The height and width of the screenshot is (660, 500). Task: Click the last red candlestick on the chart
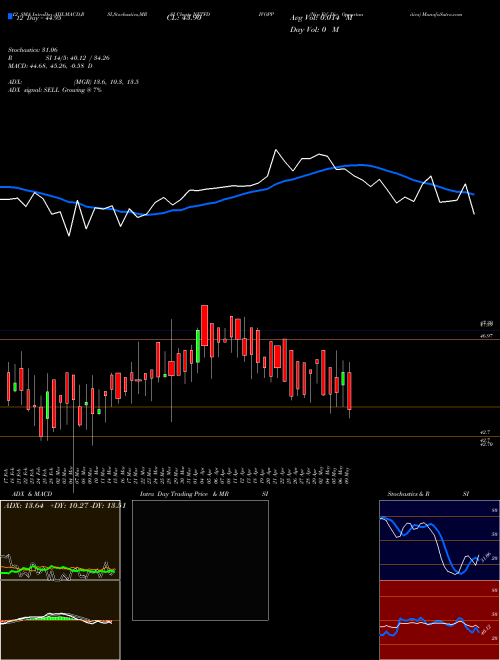[349, 391]
